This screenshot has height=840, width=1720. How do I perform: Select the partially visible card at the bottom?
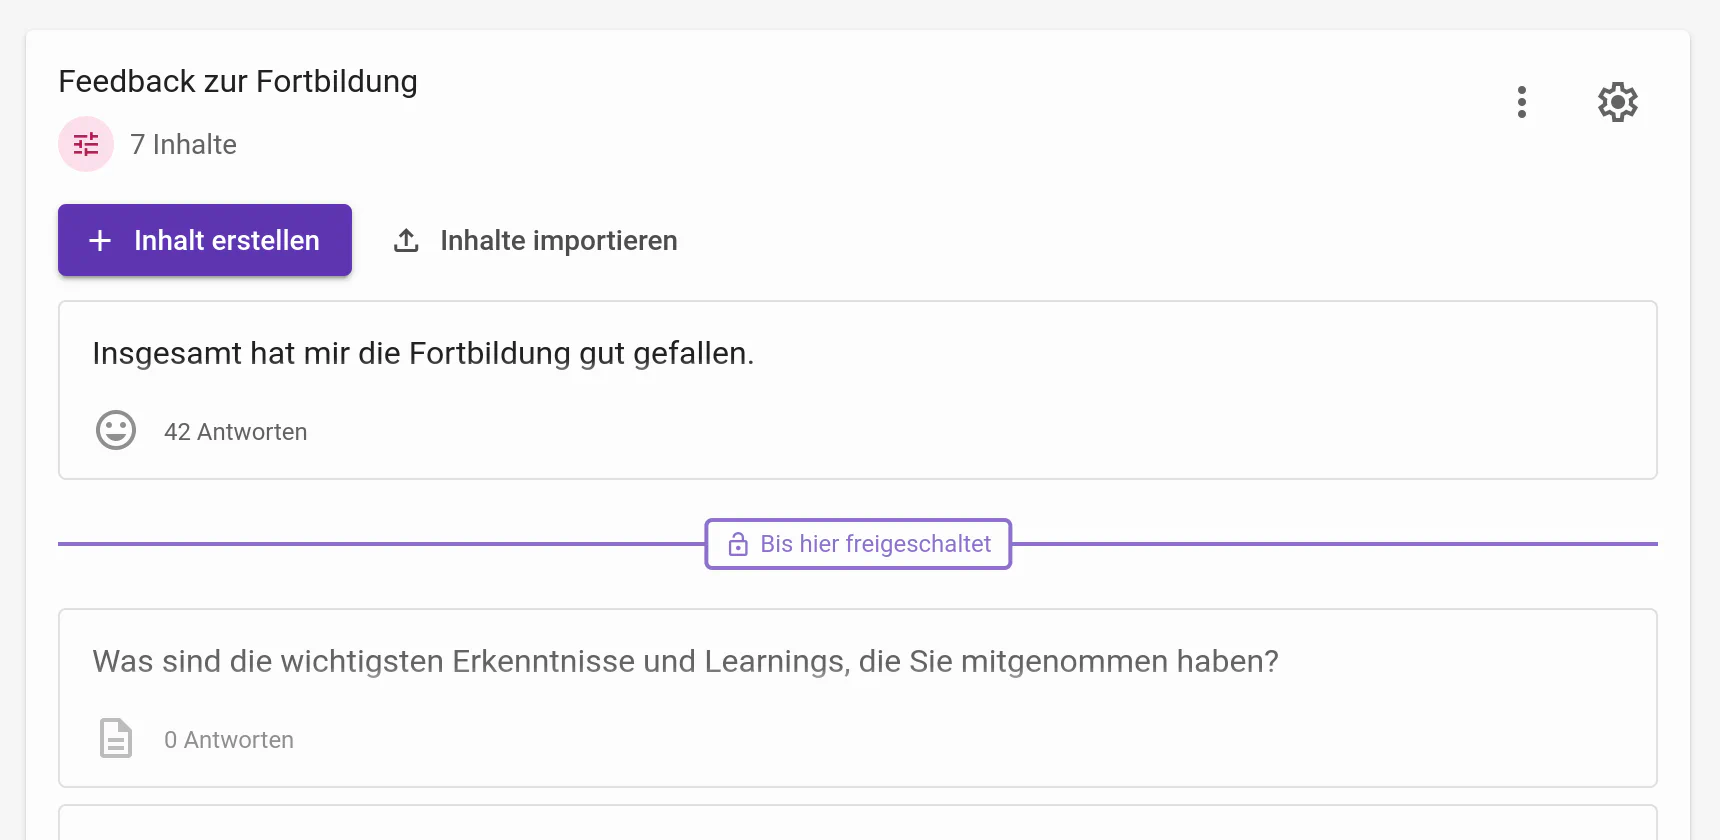tap(857, 823)
